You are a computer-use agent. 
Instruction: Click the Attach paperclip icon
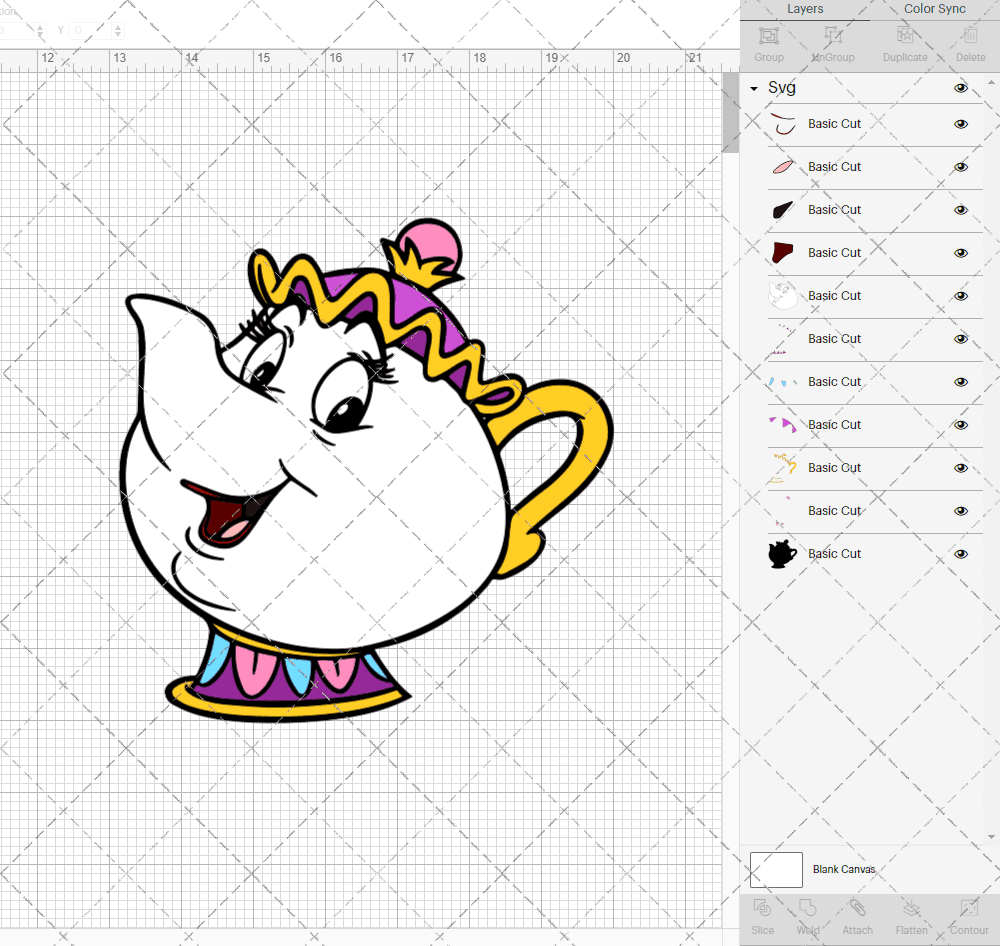(x=857, y=908)
